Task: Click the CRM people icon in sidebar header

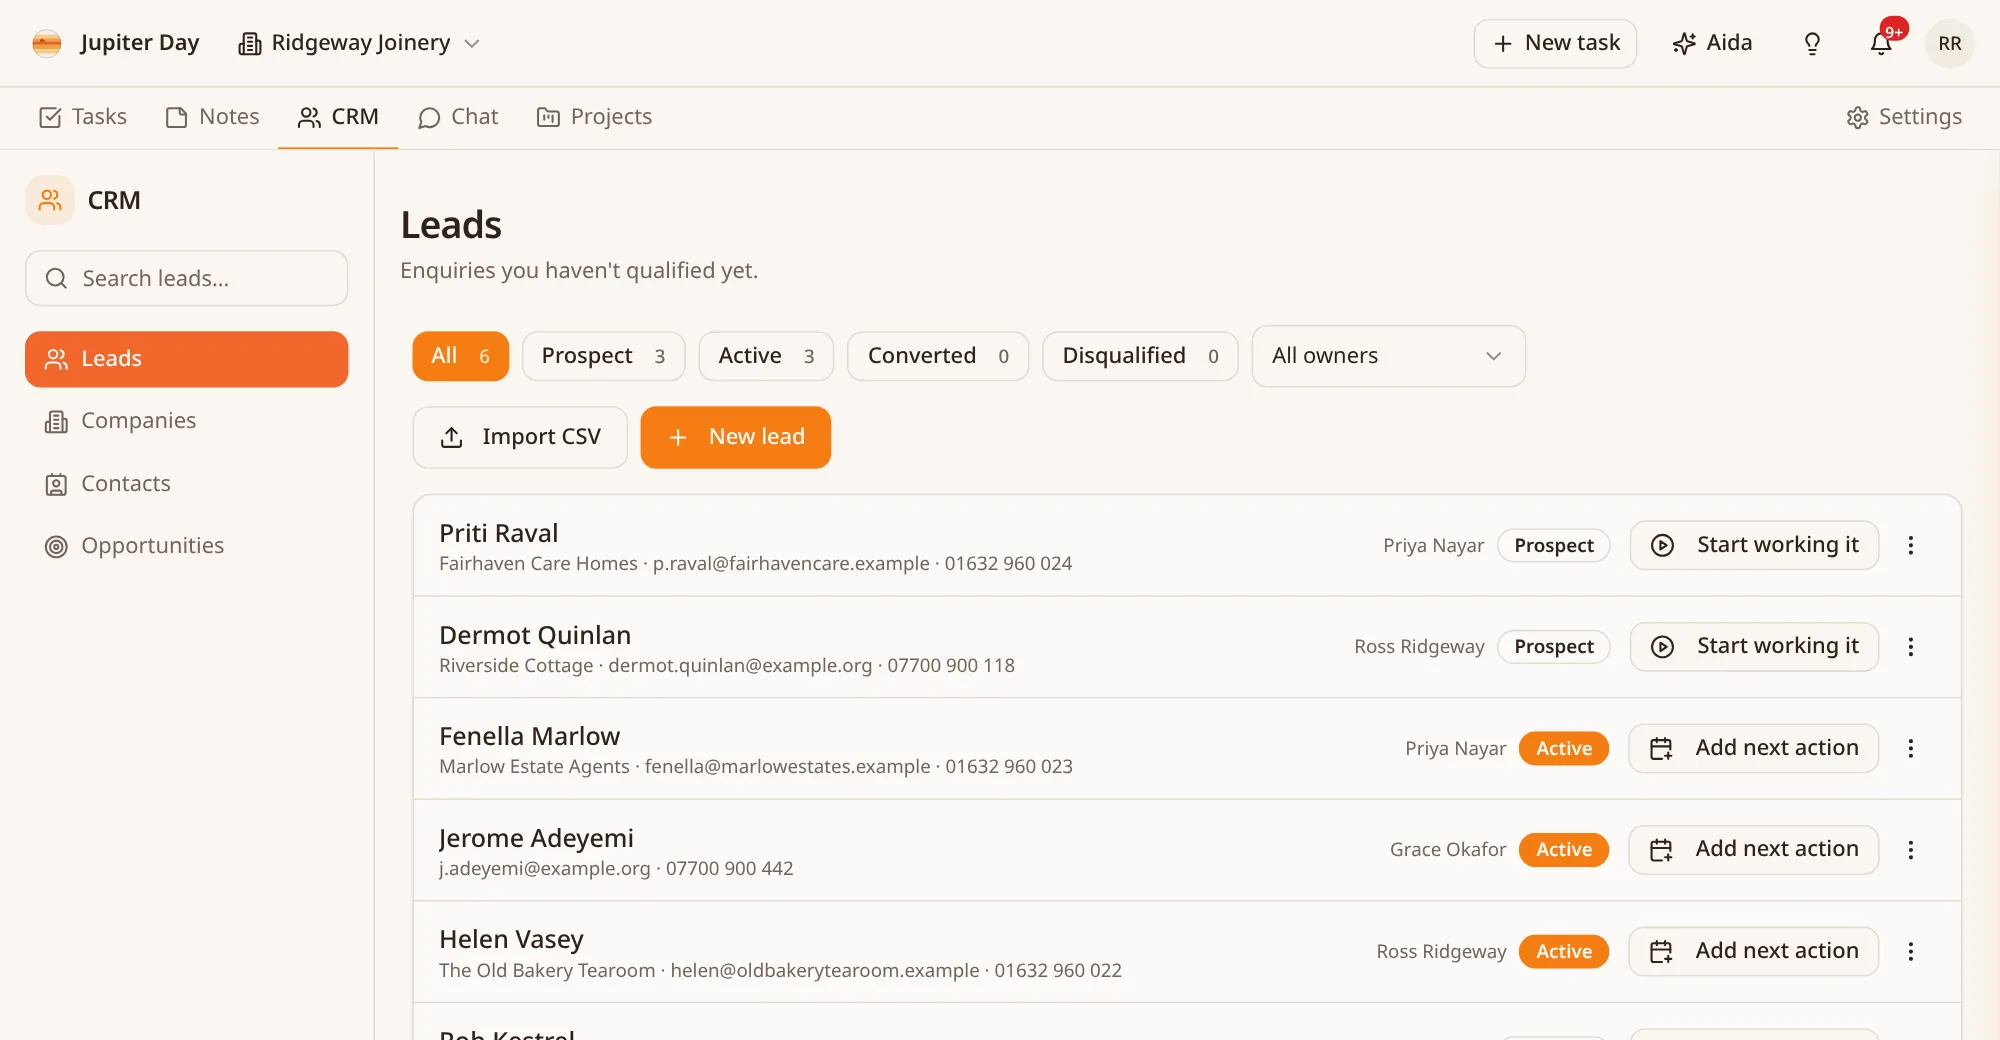Action: [50, 200]
